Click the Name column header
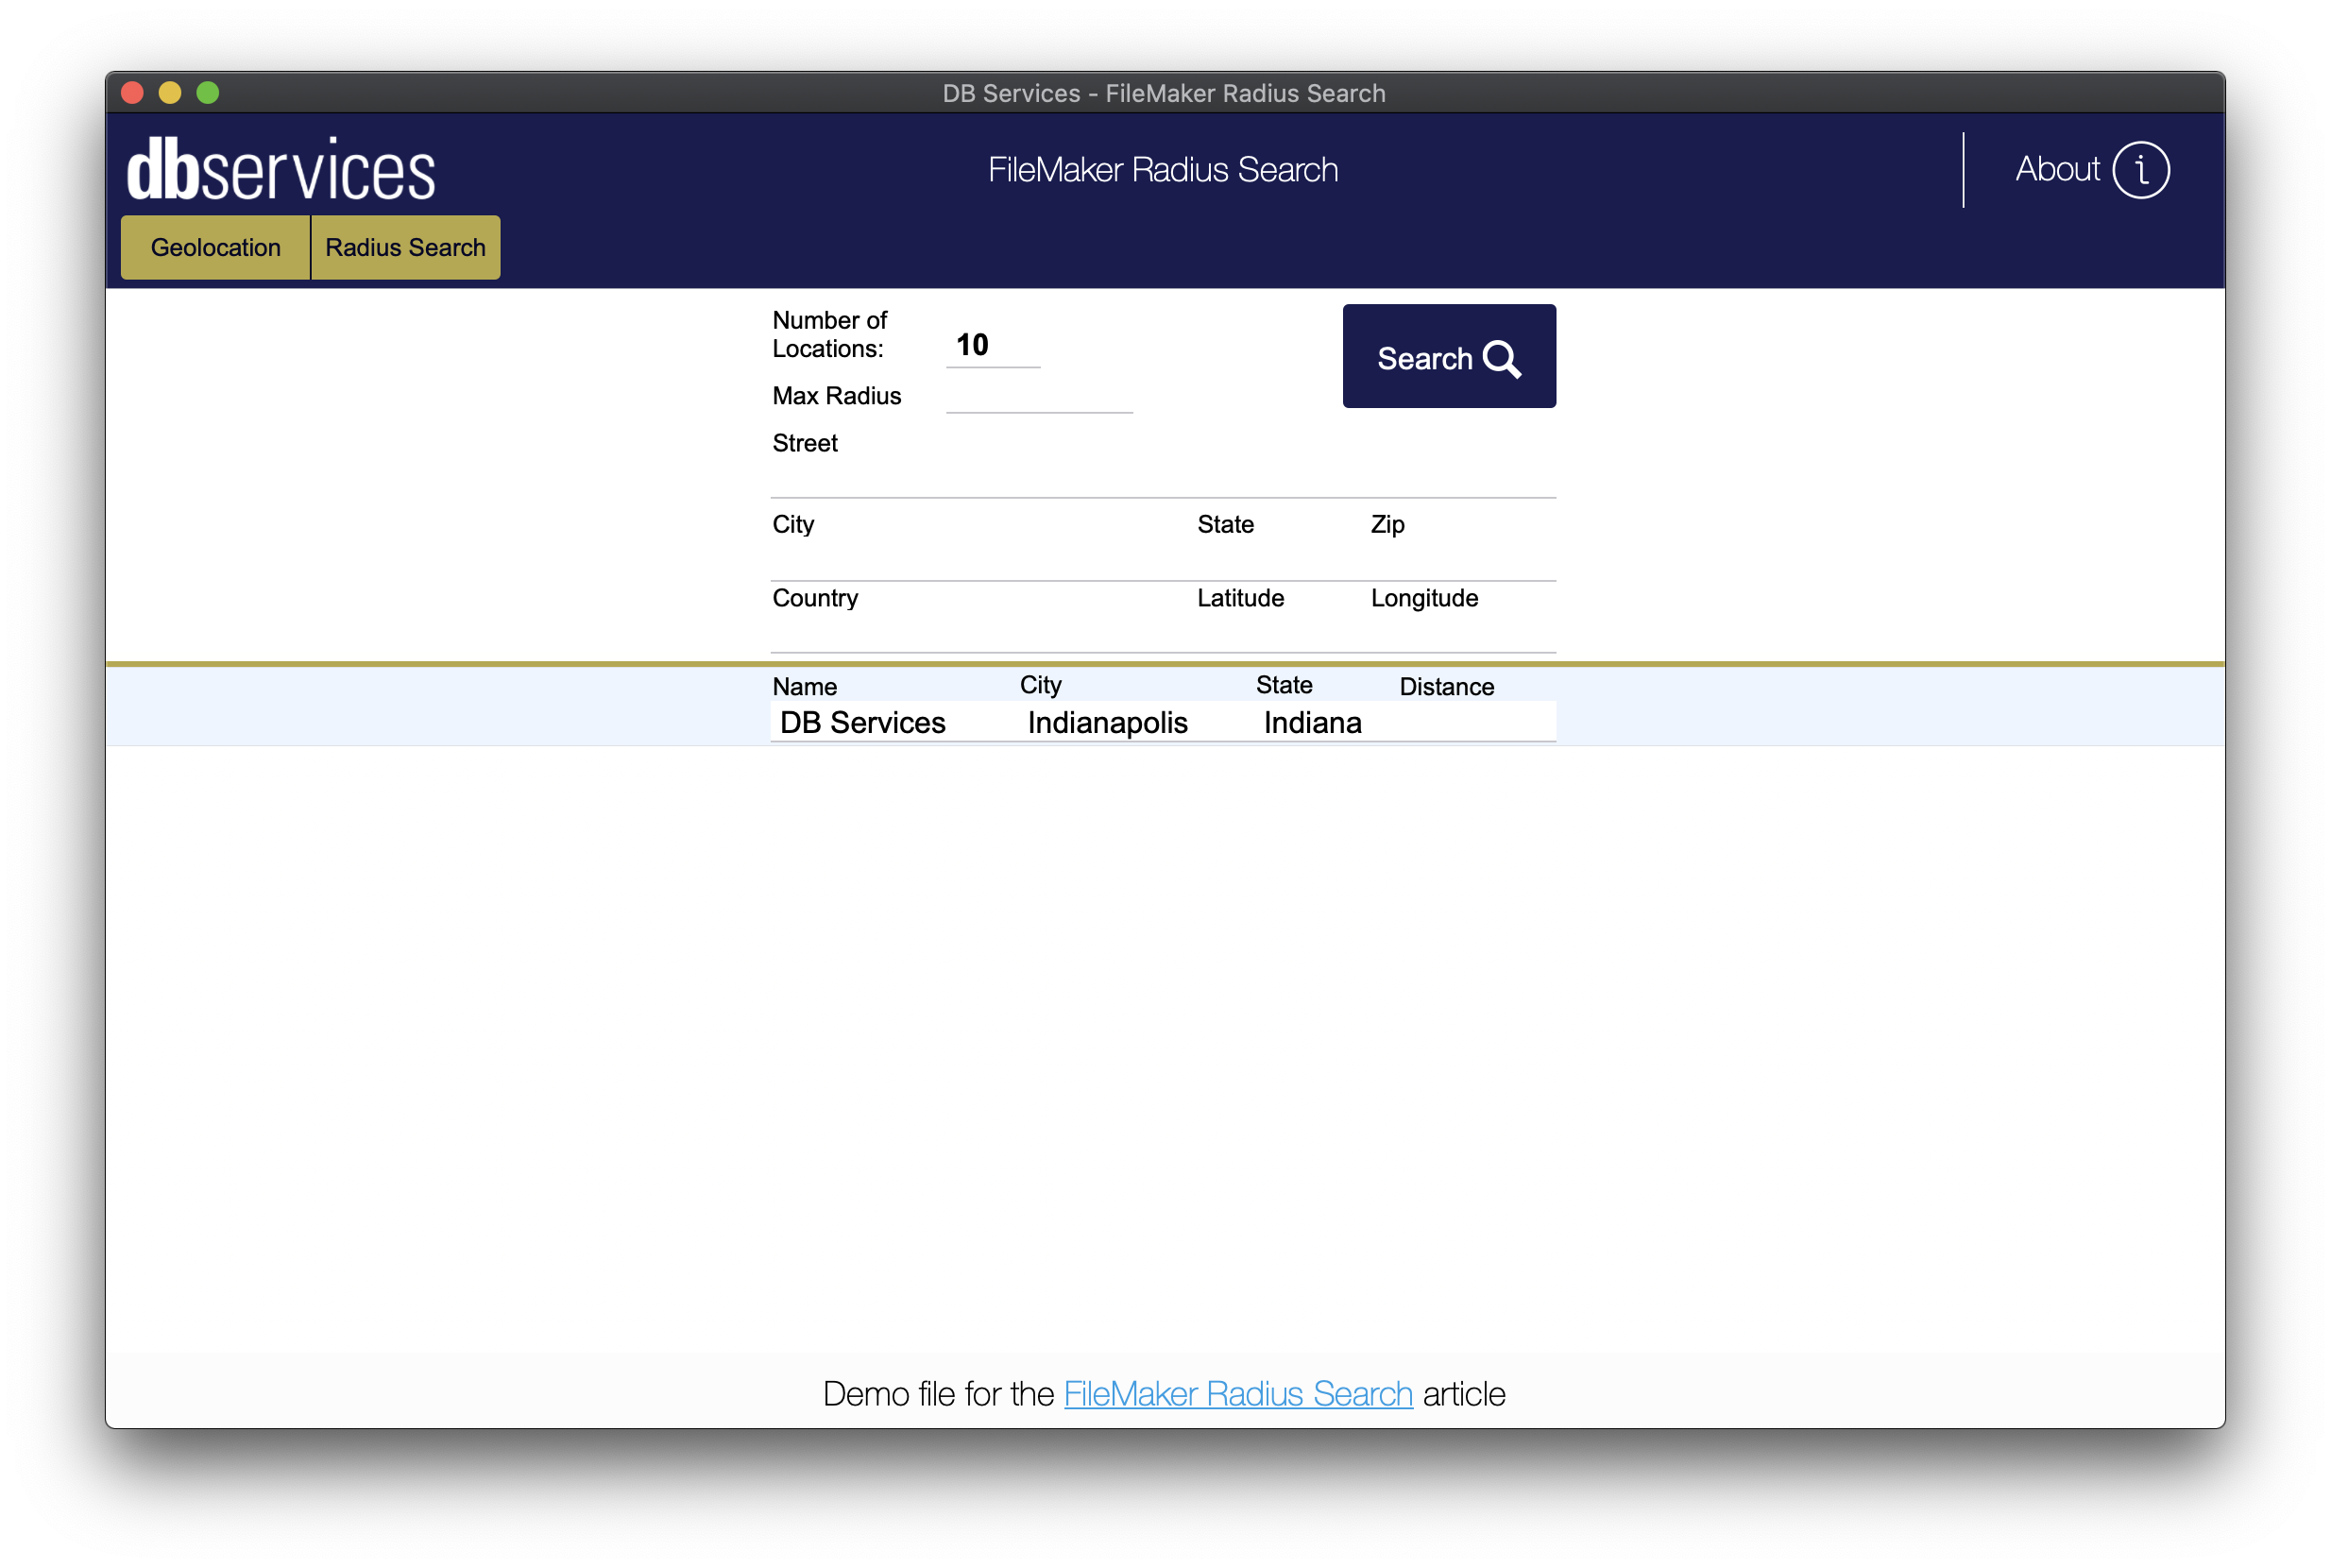This screenshot has width=2331, height=1568. click(804, 686)
